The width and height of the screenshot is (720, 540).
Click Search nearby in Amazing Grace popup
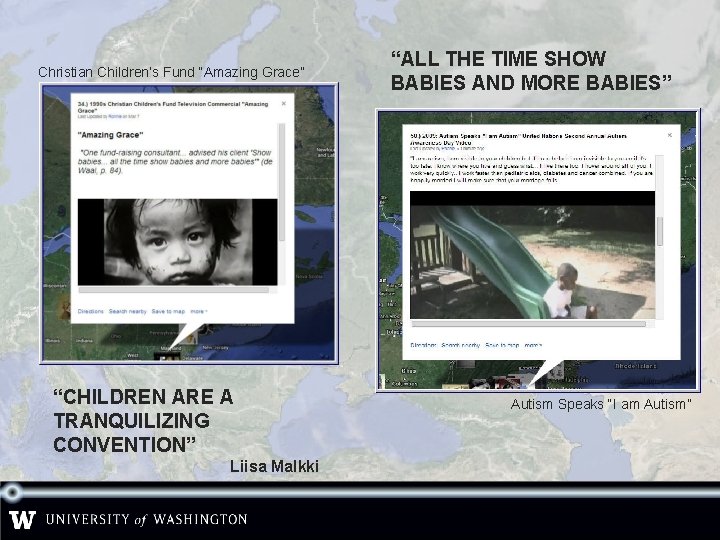tap(128, 311)
